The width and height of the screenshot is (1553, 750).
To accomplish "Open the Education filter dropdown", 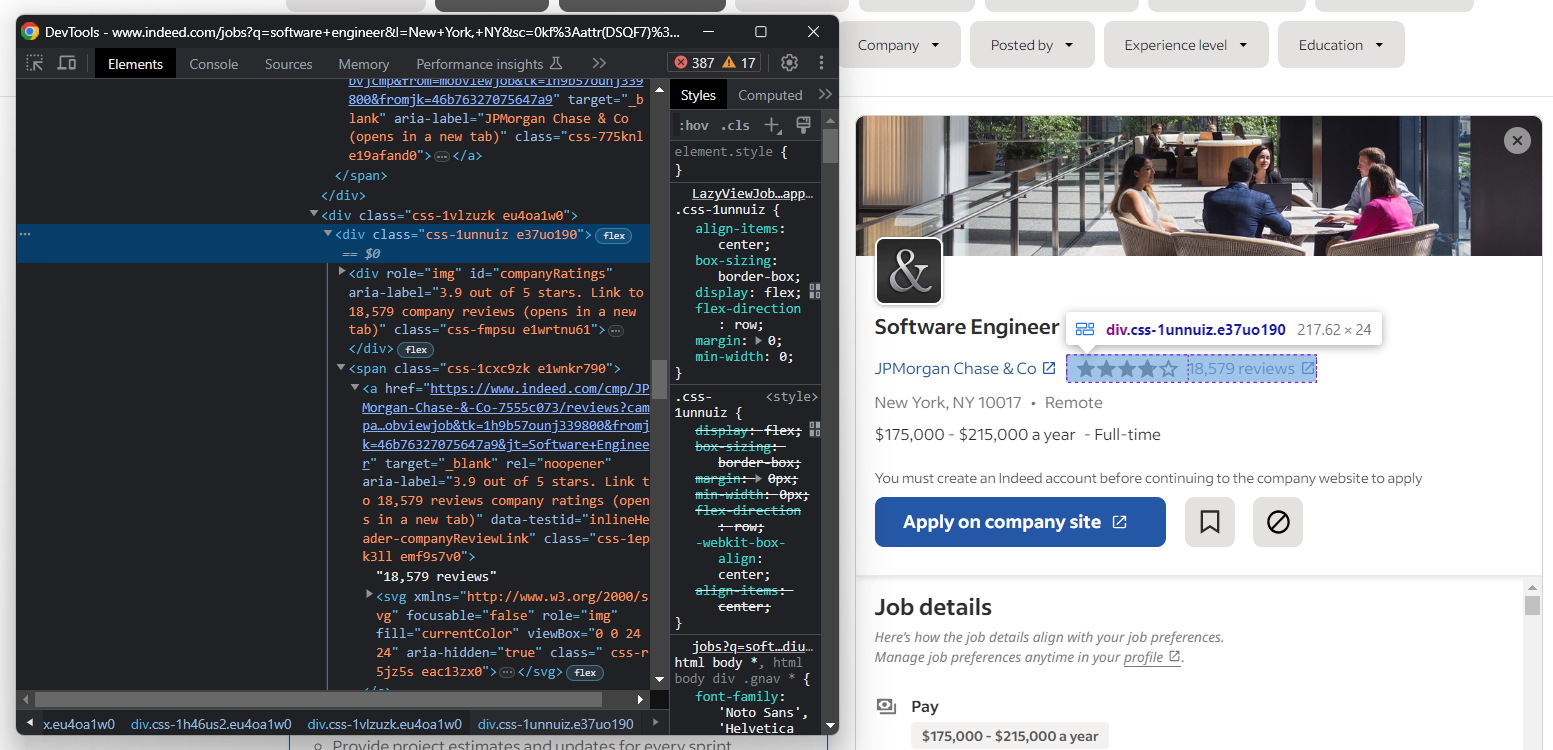I will tap(1340, 45).
